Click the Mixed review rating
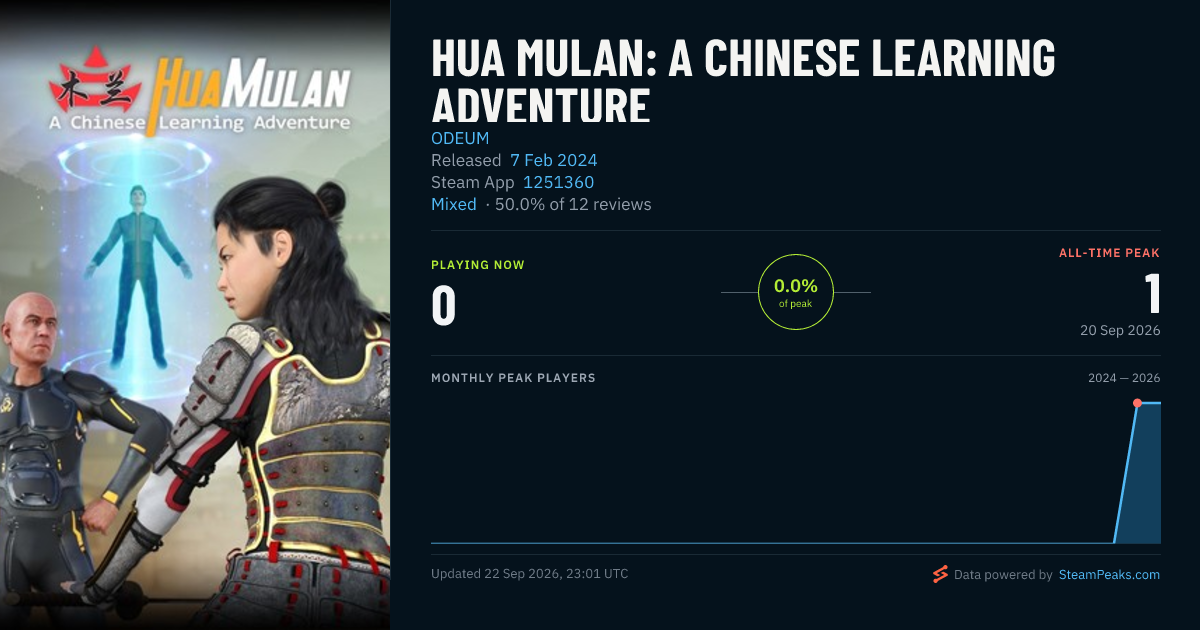 (454, 204)
